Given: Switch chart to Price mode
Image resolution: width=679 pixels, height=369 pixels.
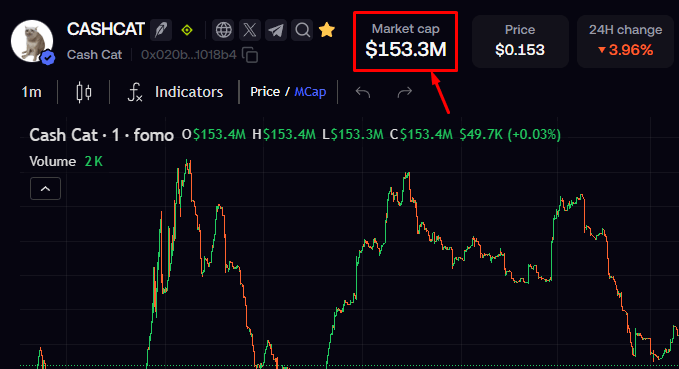Looking at the screenshot, I should tap(265, 92).
